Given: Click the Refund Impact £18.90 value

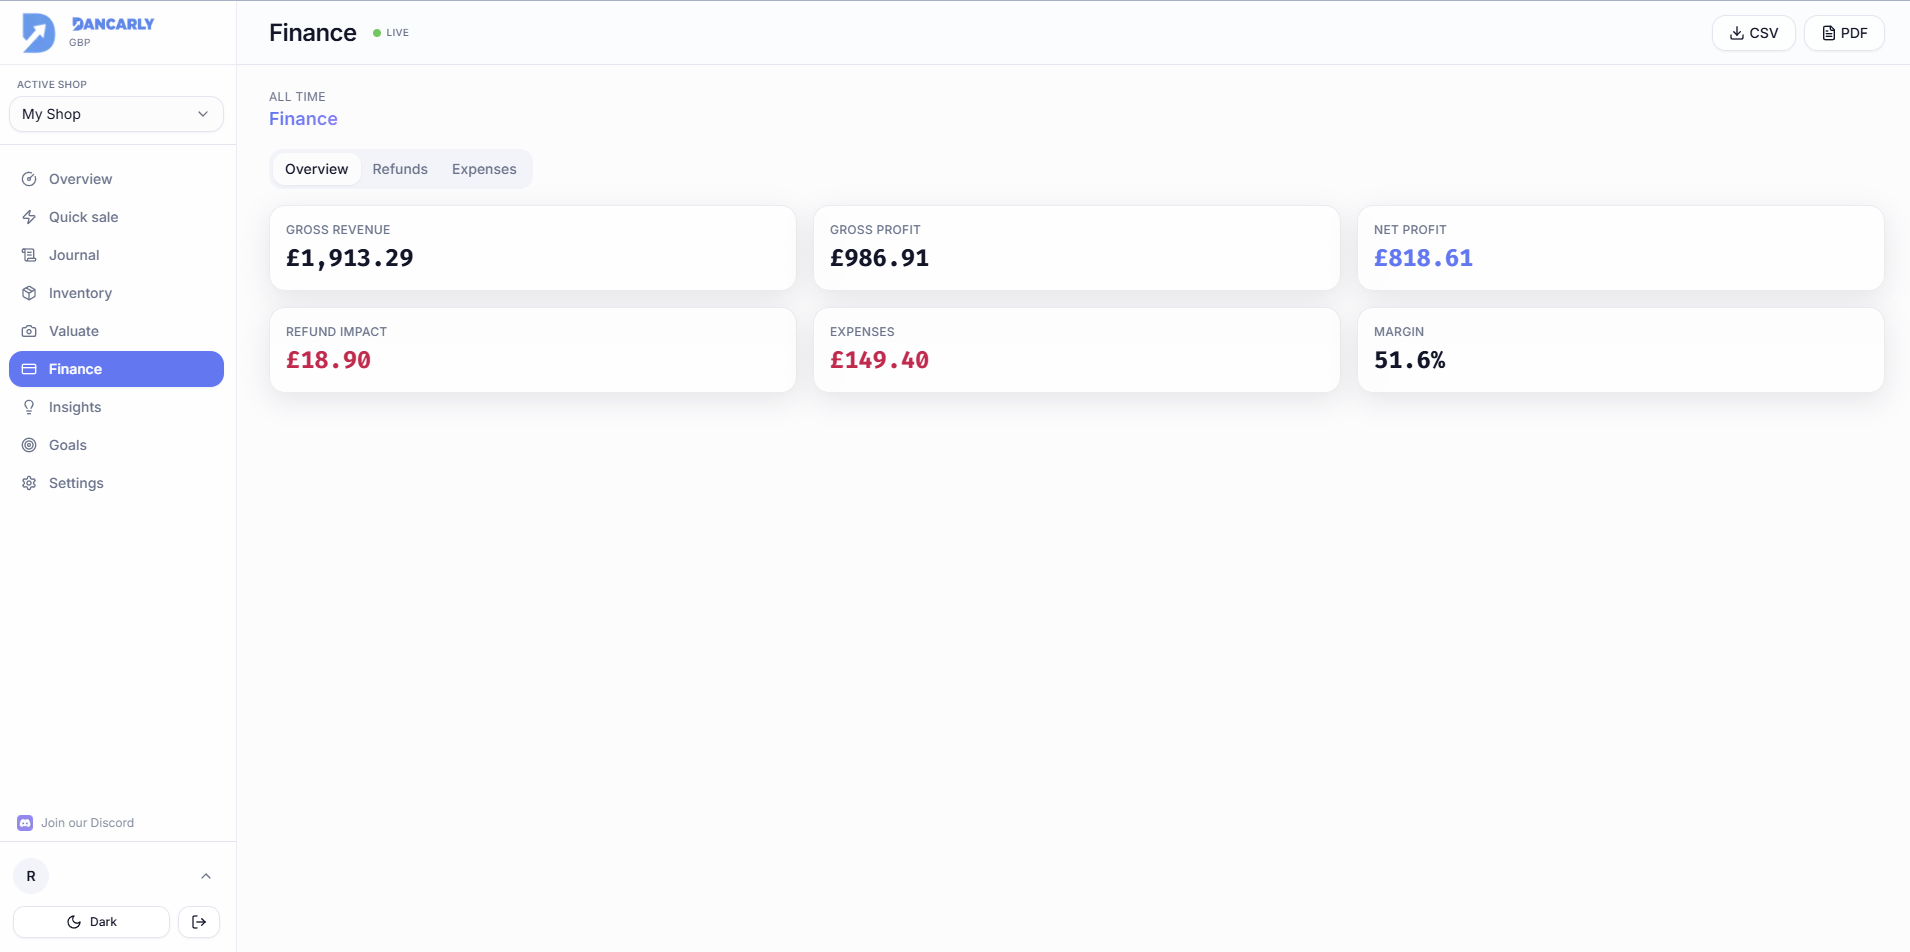Looking at the screenshot, I should [x=328, y=360].
